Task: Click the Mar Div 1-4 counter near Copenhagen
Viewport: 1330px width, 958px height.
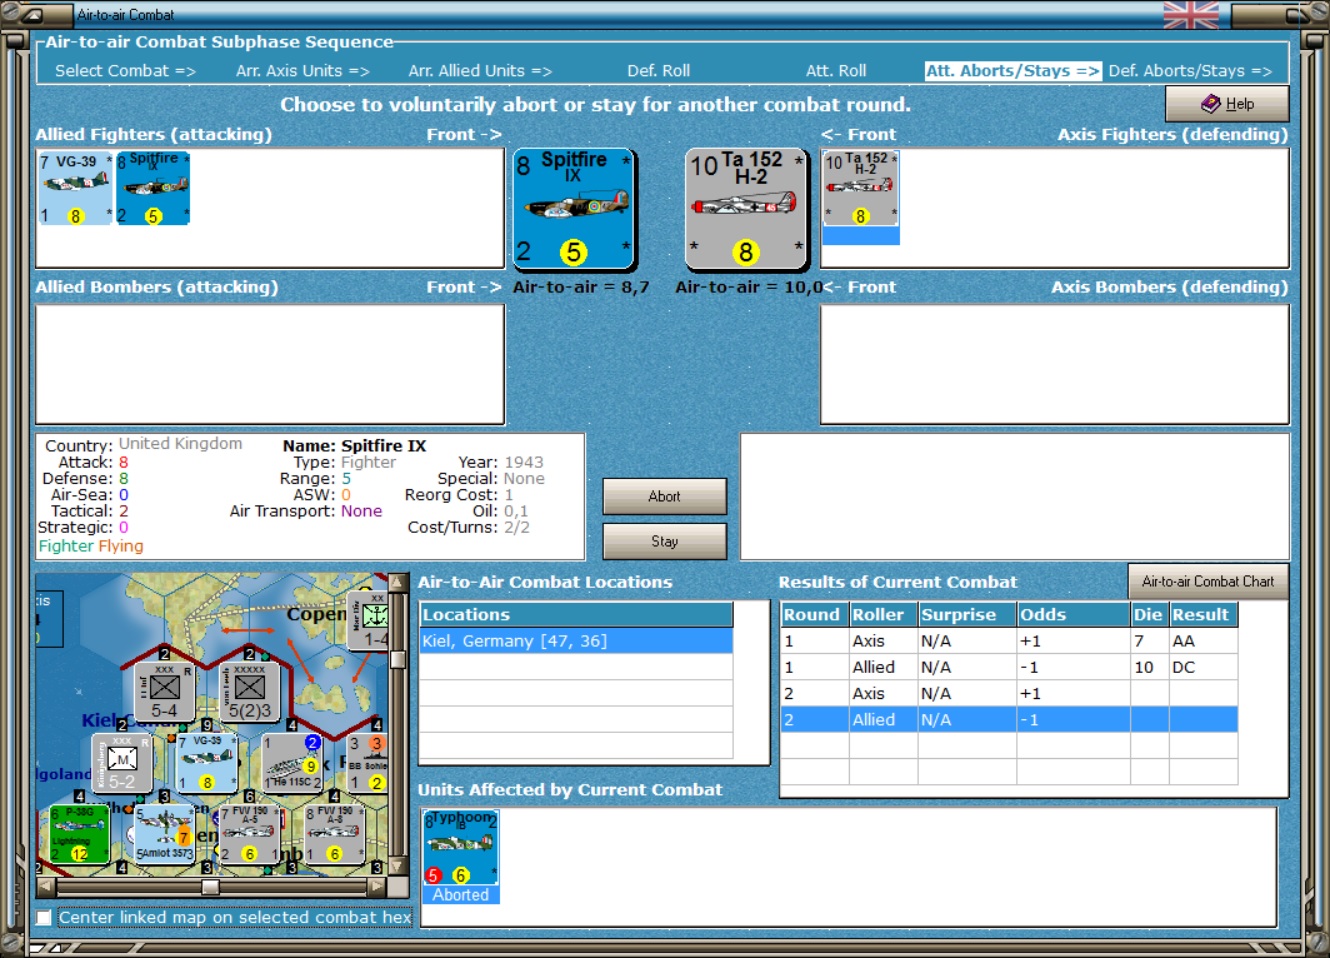Action: (367, 620)
